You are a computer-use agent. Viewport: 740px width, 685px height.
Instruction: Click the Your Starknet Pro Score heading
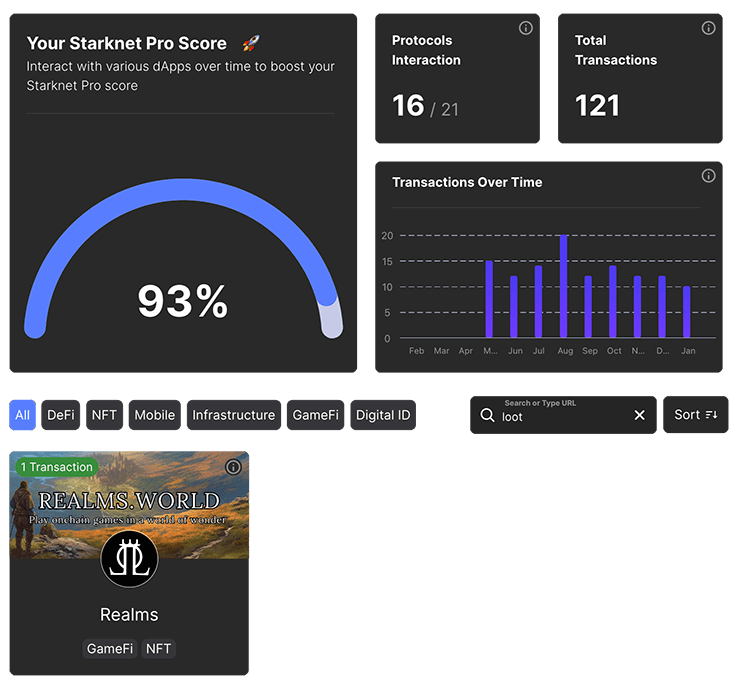click(x=126, y=43)
